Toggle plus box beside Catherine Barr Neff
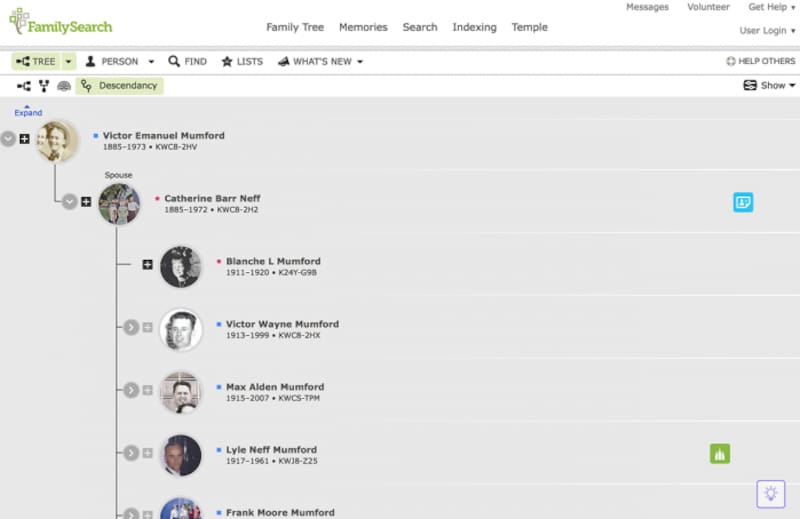 pos(87,202)
